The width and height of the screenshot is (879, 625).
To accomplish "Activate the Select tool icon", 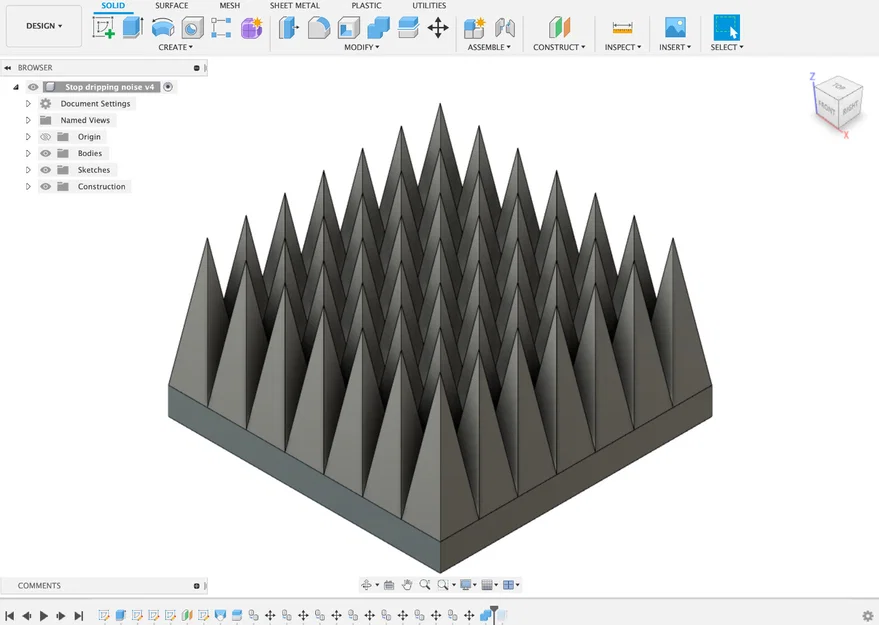I will [x=727, y=27].
